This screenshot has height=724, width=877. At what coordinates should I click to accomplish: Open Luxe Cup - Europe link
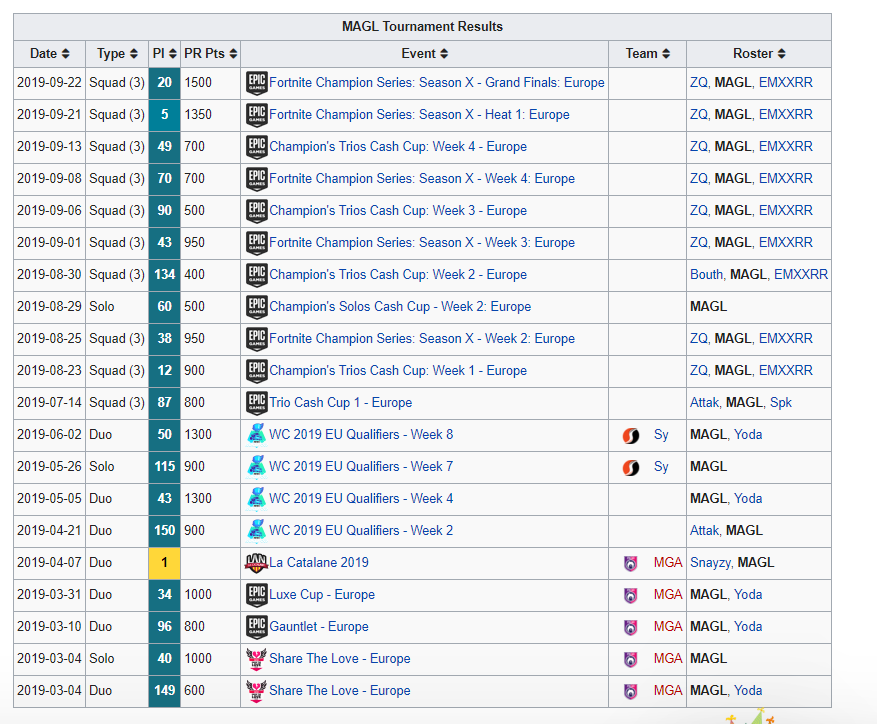tap(322, 594)
